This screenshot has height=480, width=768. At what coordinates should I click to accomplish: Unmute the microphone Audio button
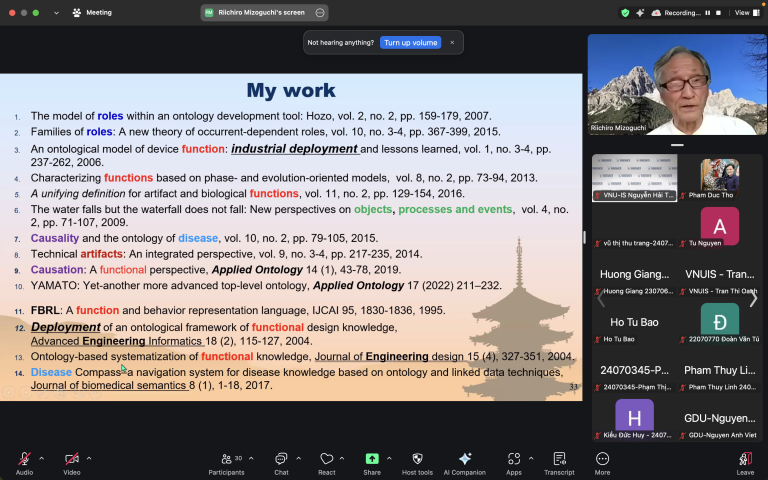pyautogui.click(x=24, y=459)
